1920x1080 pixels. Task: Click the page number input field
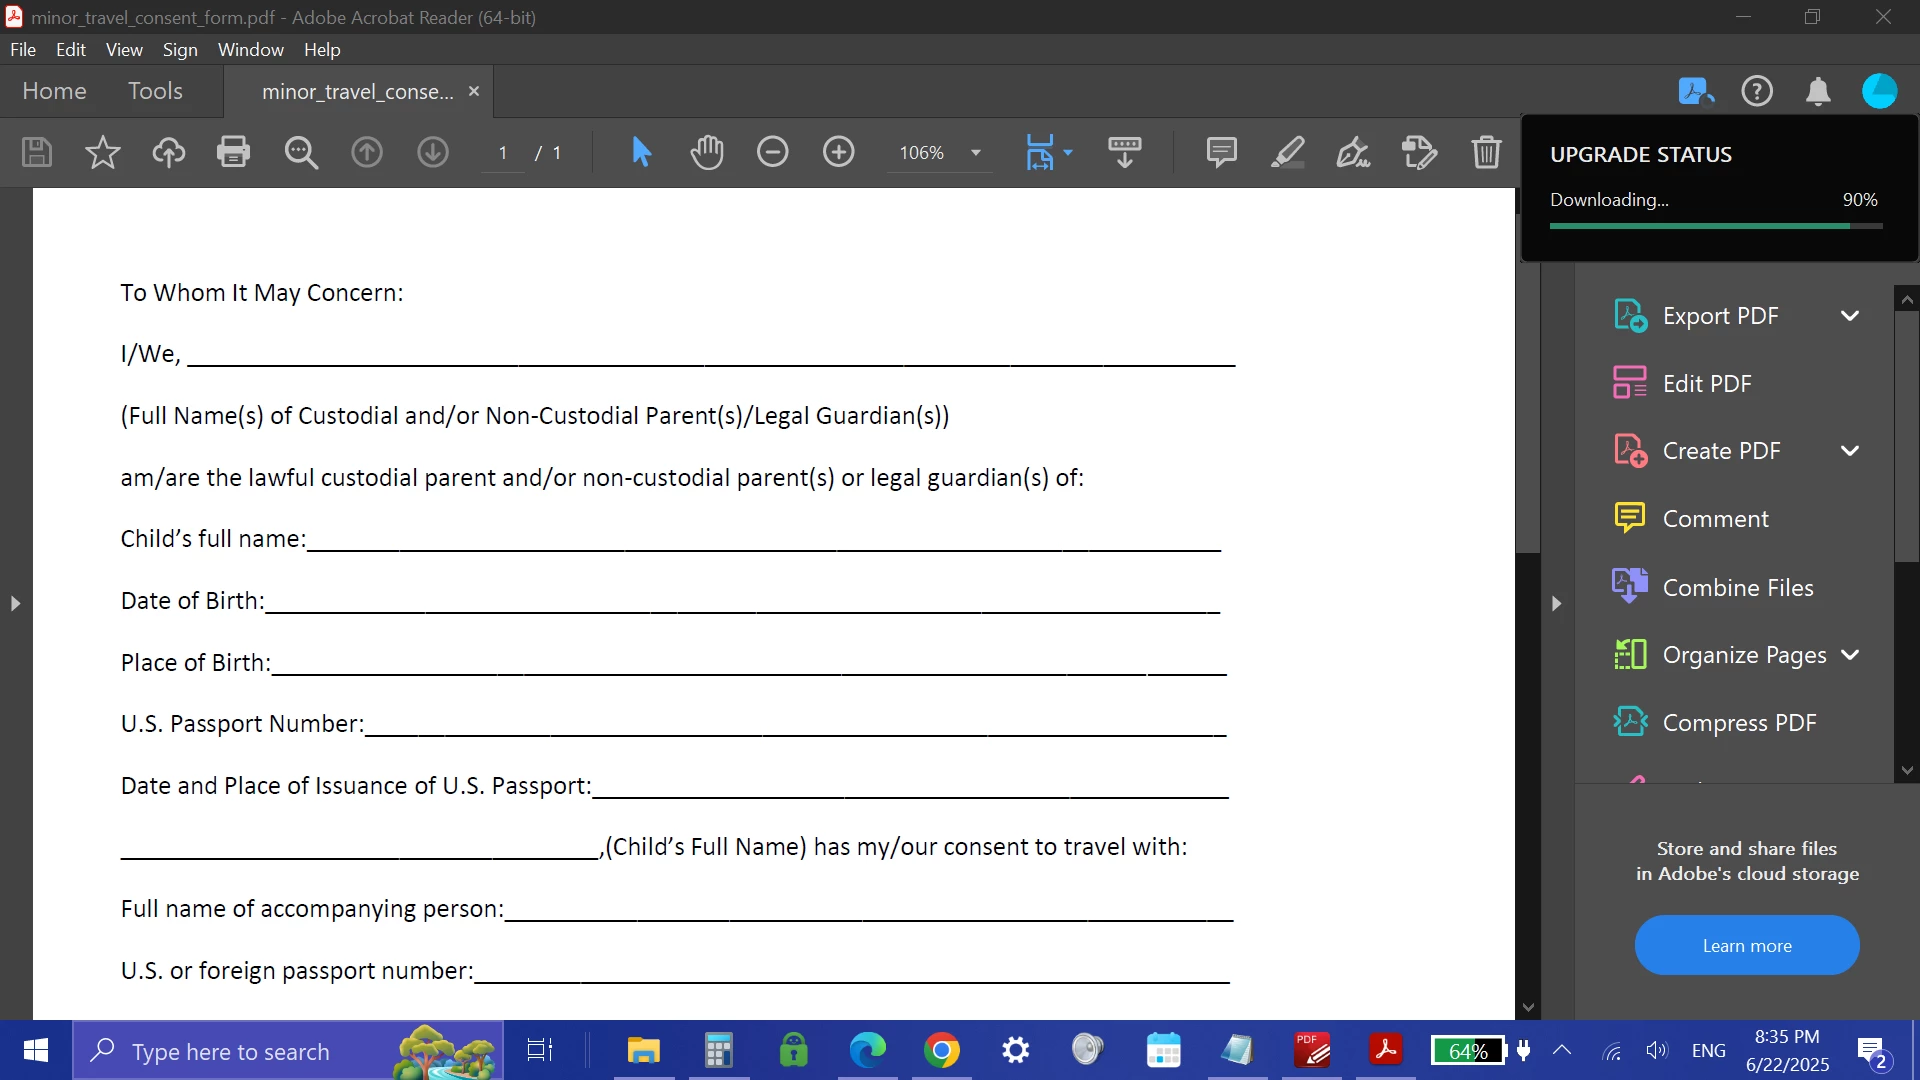coord(503,153)
